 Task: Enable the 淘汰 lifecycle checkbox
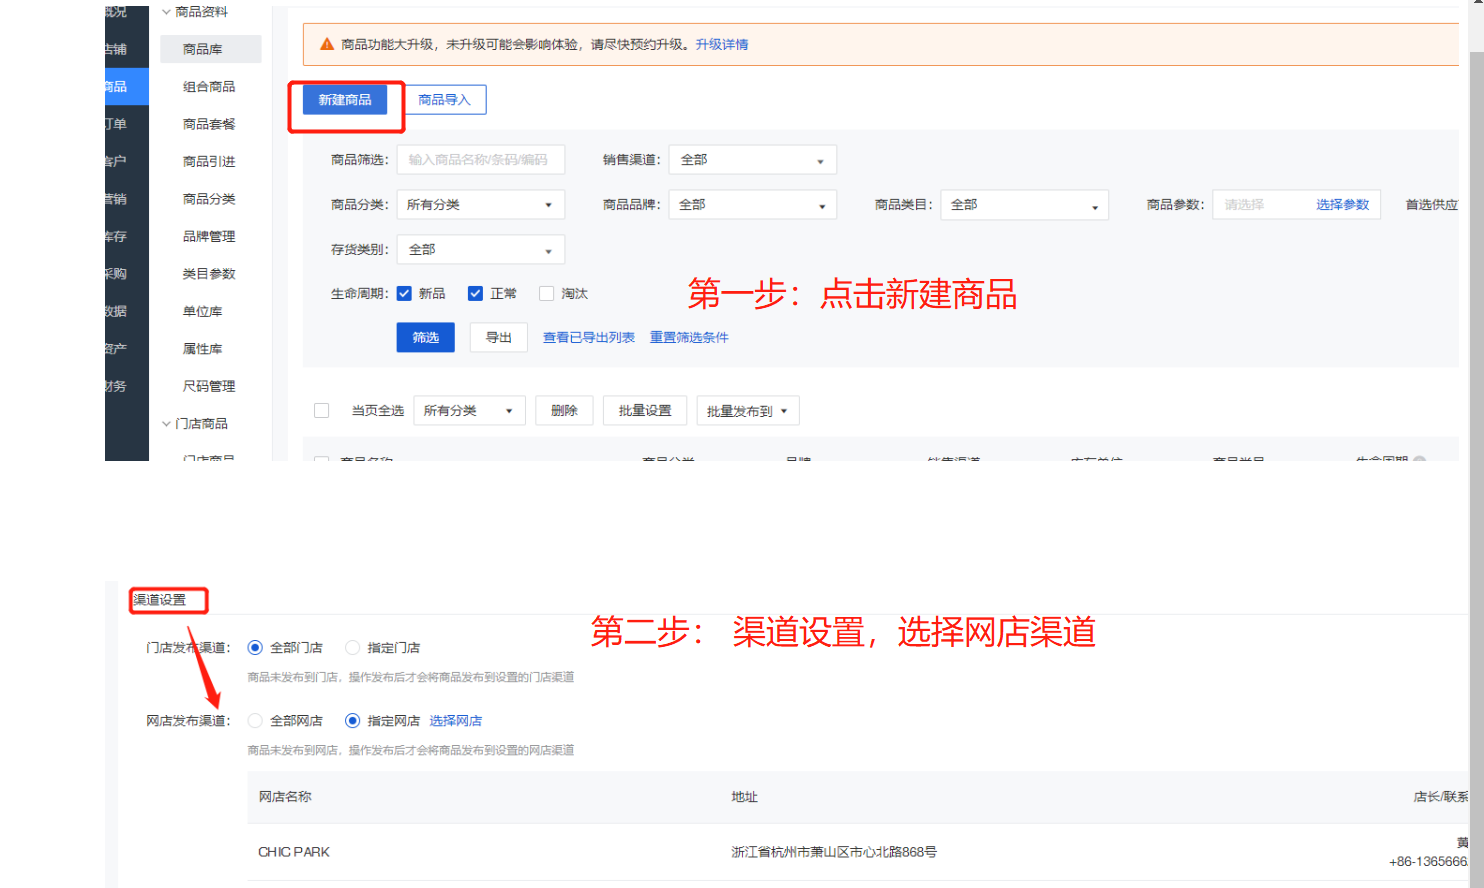(546, 293)
